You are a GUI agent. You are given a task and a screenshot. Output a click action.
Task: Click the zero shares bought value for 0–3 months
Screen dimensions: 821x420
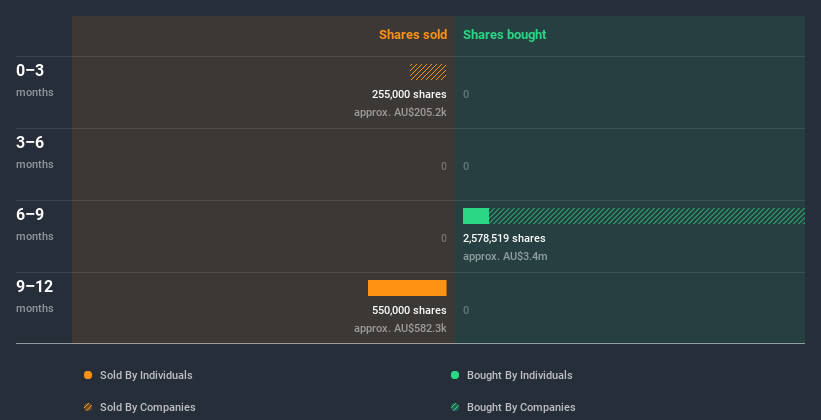pyautogui.click(x=466, y=94)
